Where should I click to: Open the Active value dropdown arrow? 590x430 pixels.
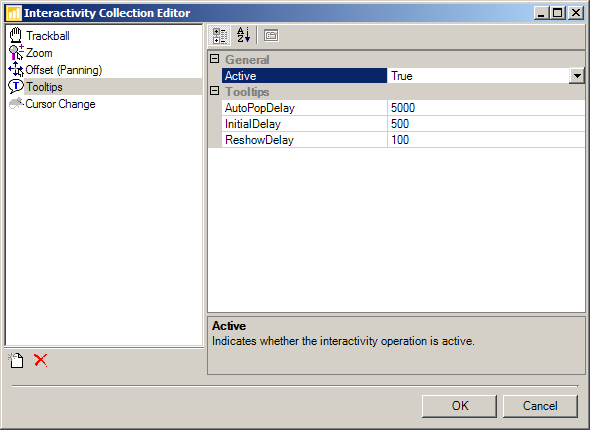tap(577, 76)
